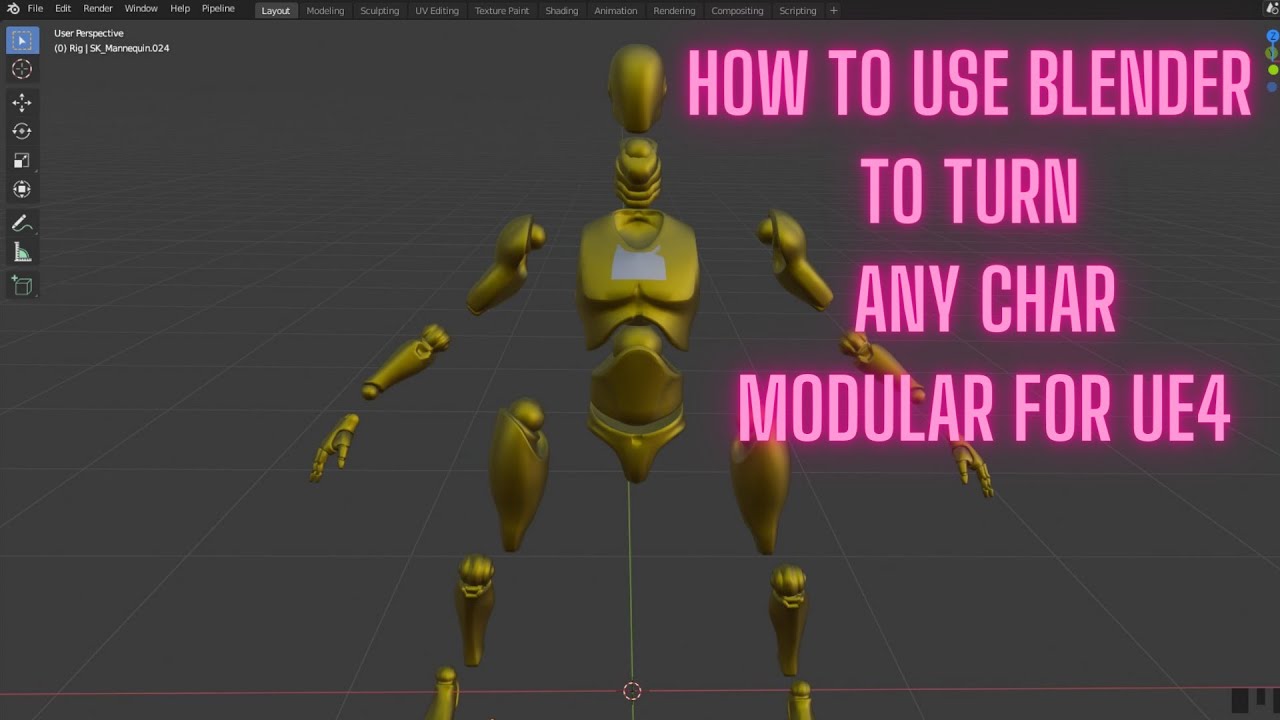1280x720 pixels.
Task: Select the Select Box tool
Action: pos(22,40)
